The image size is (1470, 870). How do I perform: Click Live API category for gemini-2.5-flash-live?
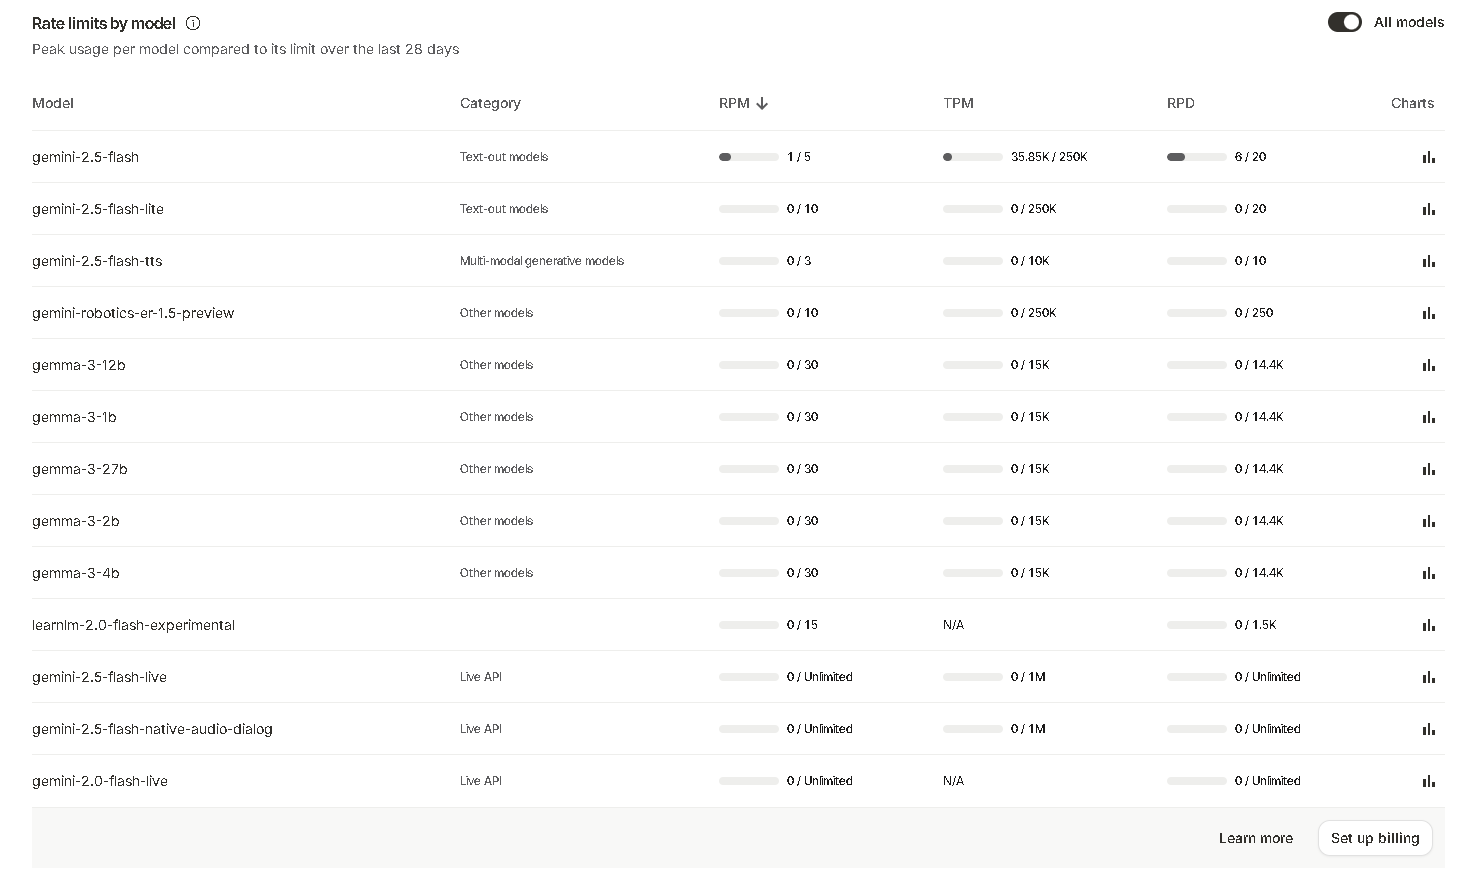coord(481,677)
